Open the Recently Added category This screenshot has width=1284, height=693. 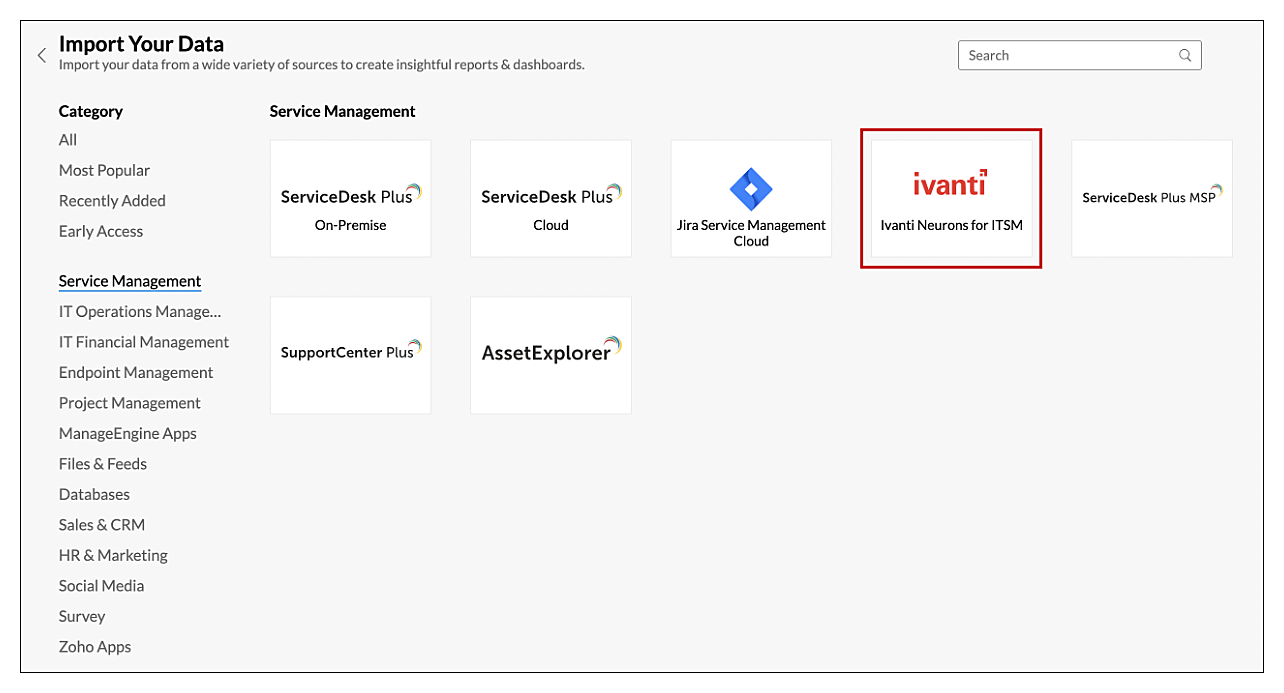pyautogui.click(x=112, y=201)
